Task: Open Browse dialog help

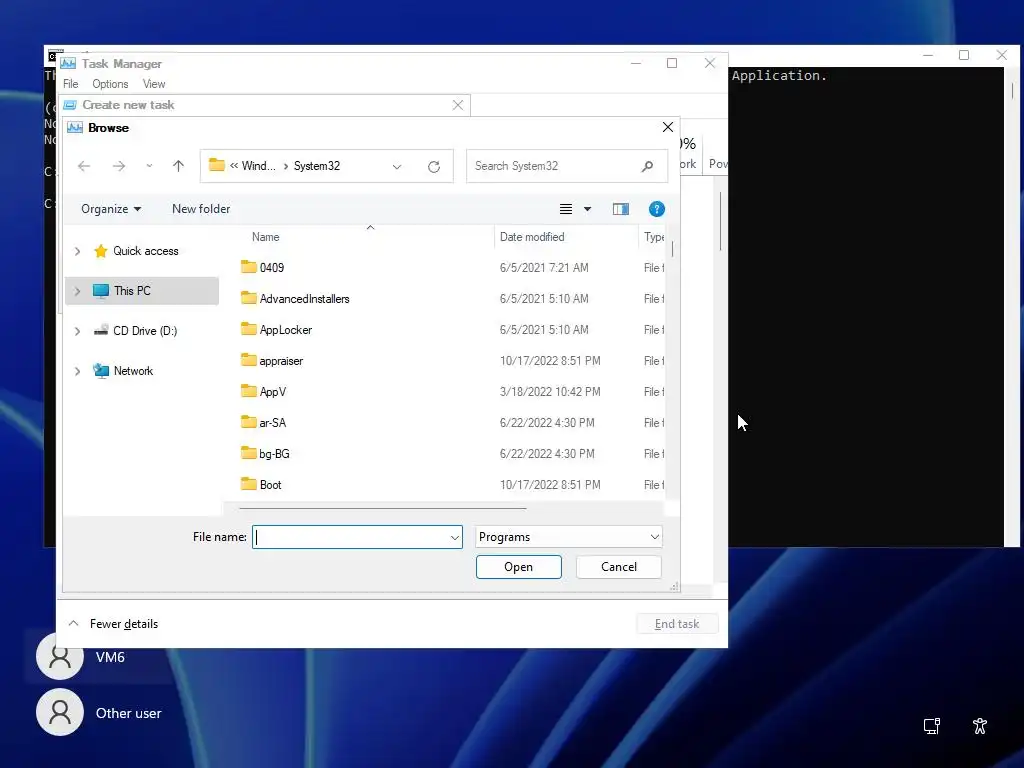Action: (x=656, y=209)
